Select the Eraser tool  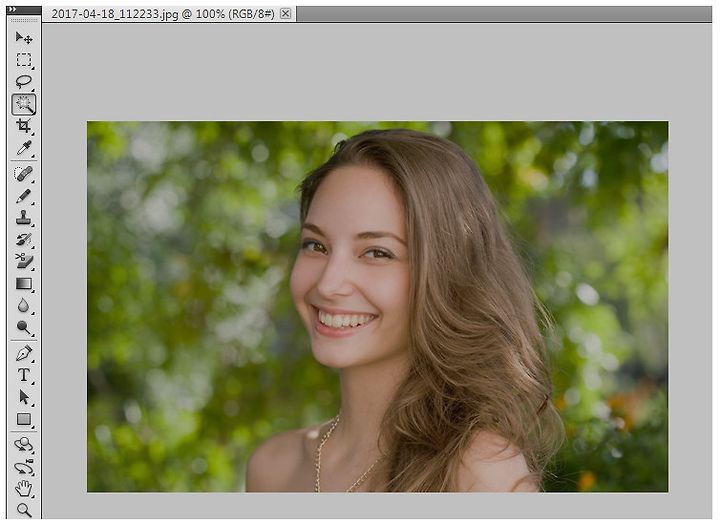23,261
